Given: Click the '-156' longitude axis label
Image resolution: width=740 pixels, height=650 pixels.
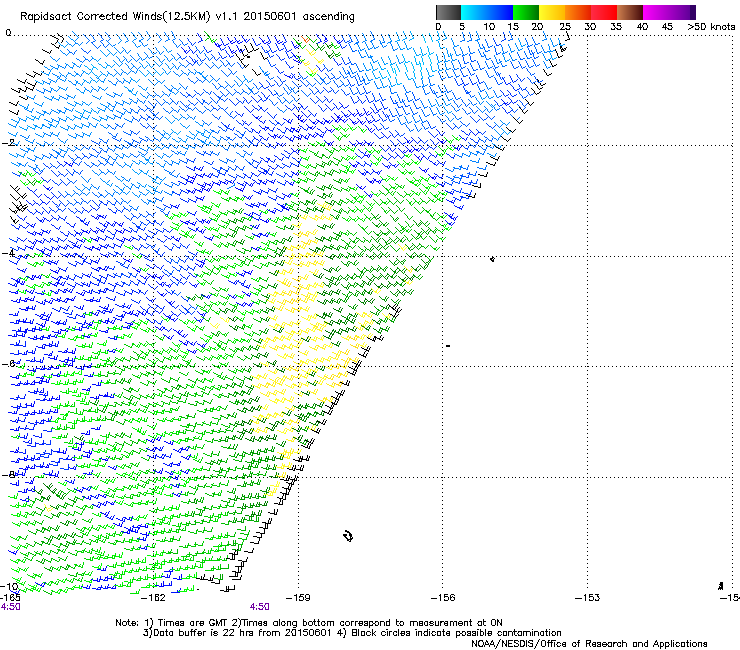Looking at the screenshot, I should (x=443, y=598).
